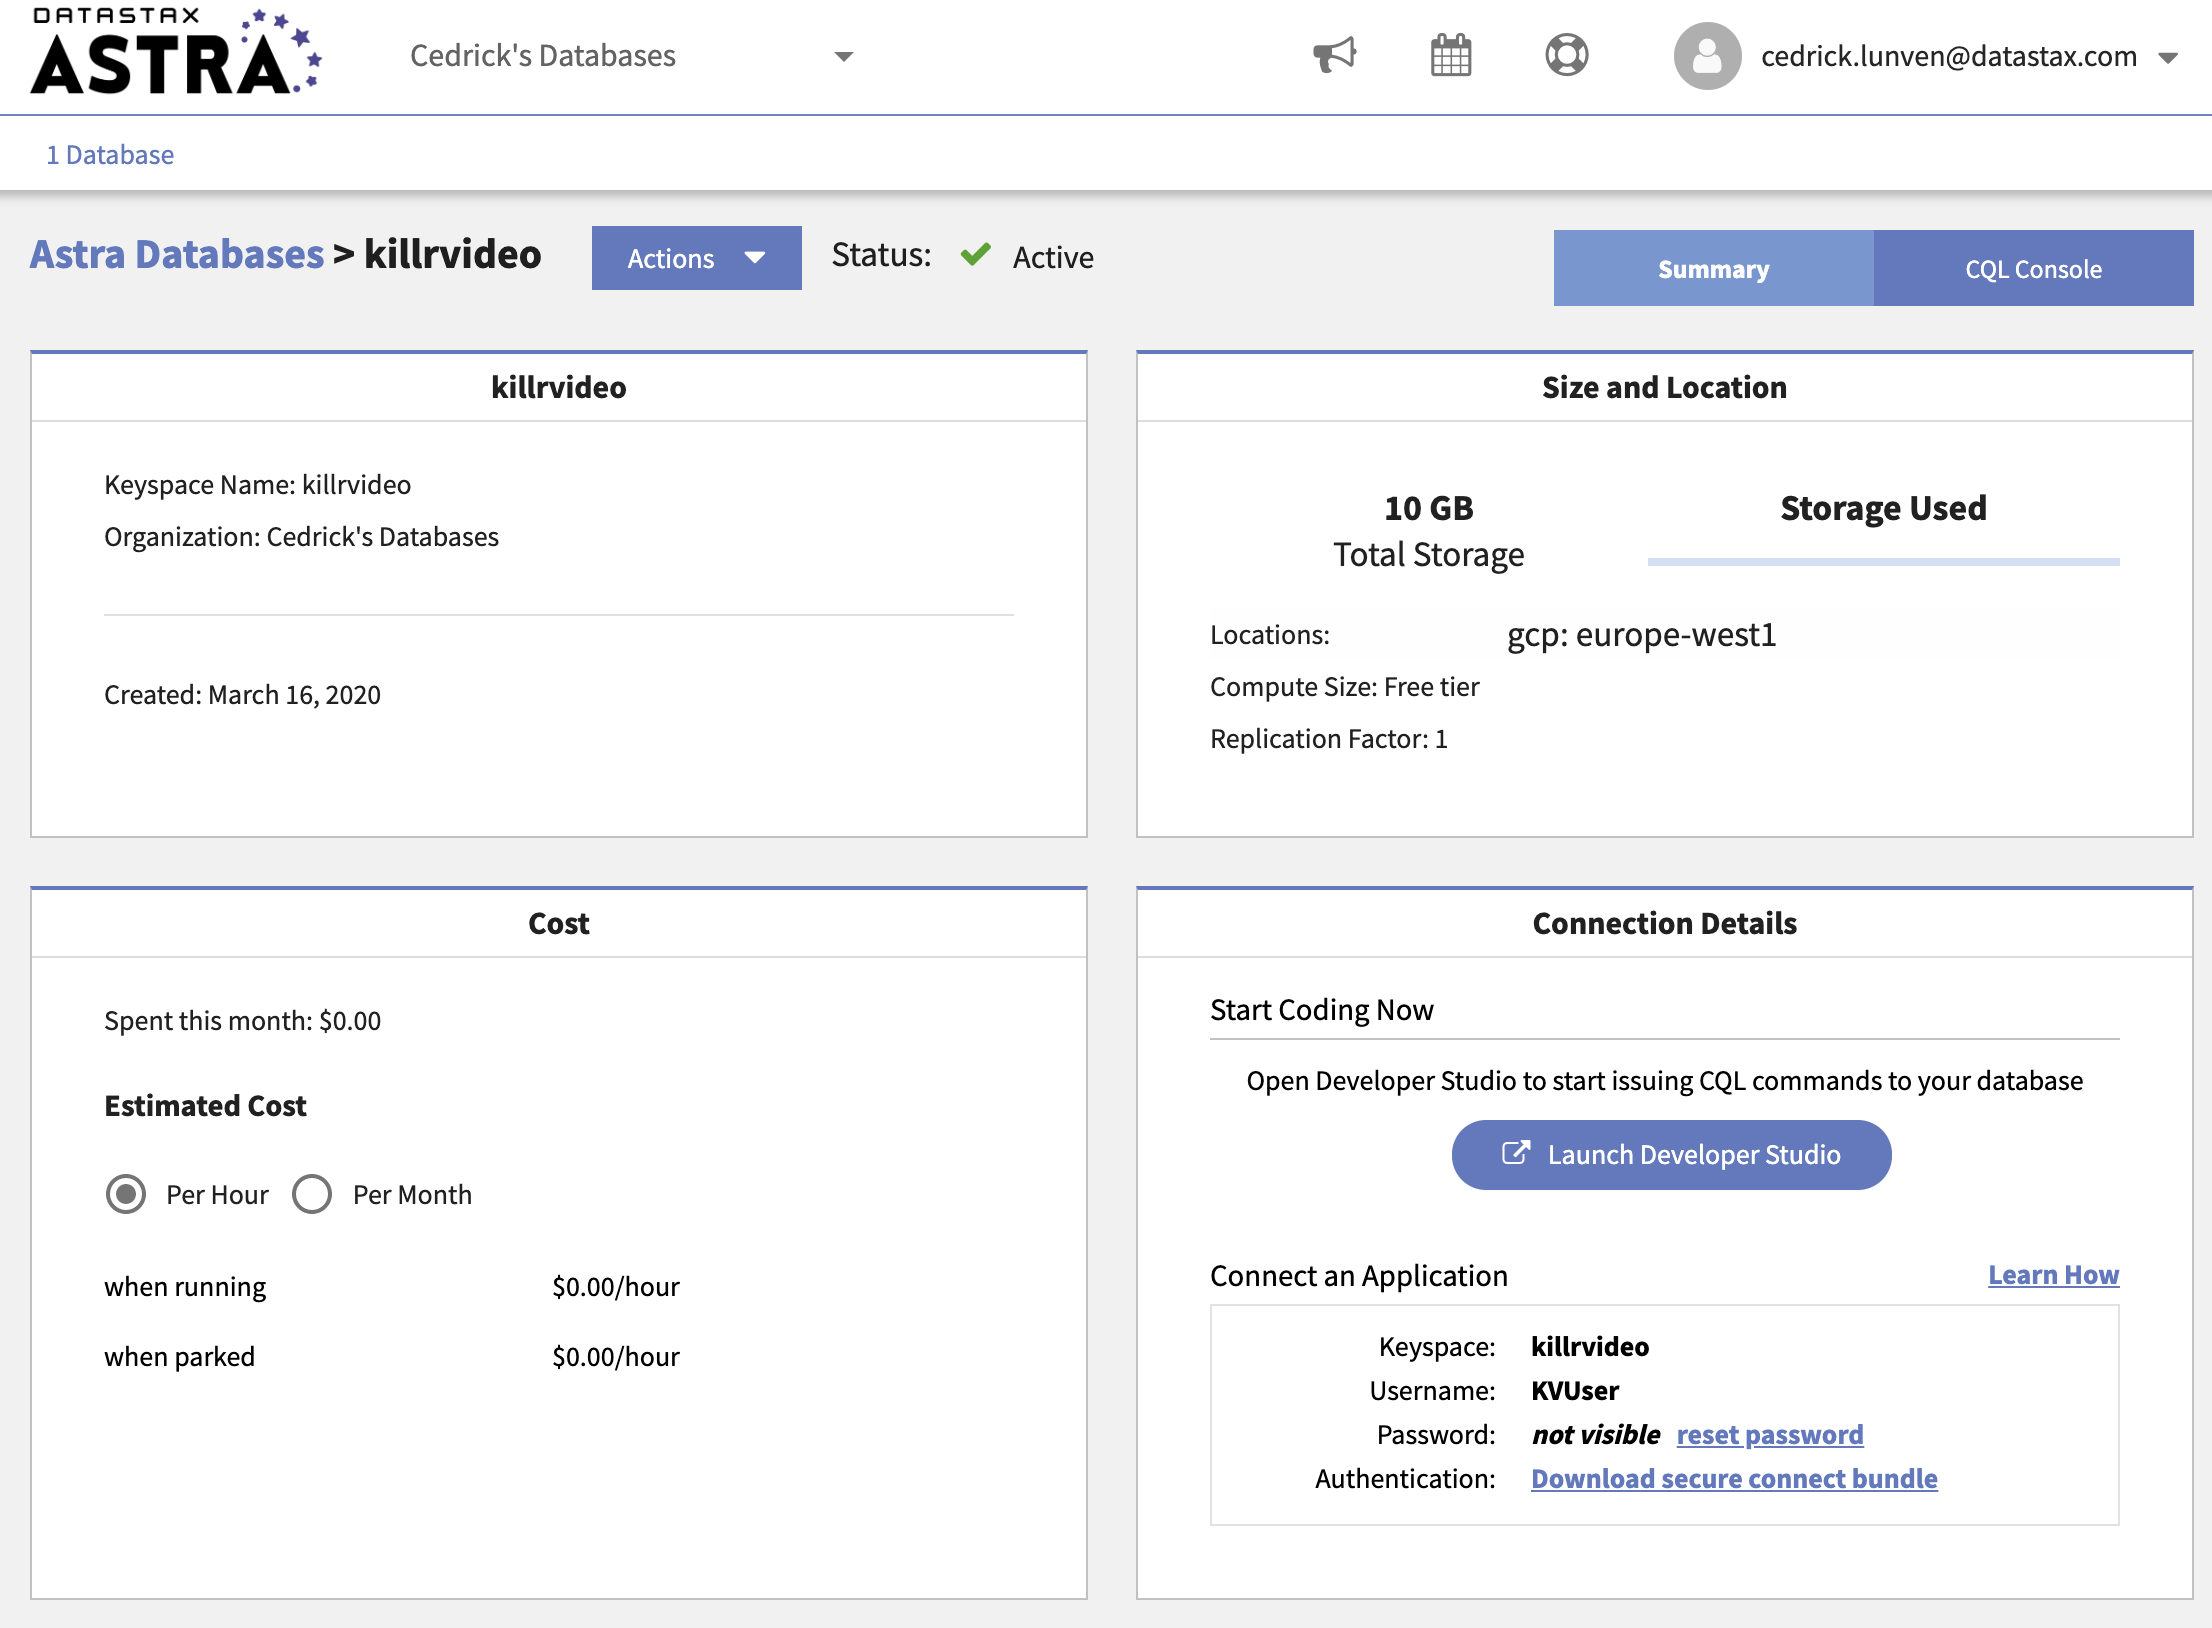Open the Learn How link
Image resolution: width=2212 pixels, height=1628 pixels.
[x=2052, y=1275]
